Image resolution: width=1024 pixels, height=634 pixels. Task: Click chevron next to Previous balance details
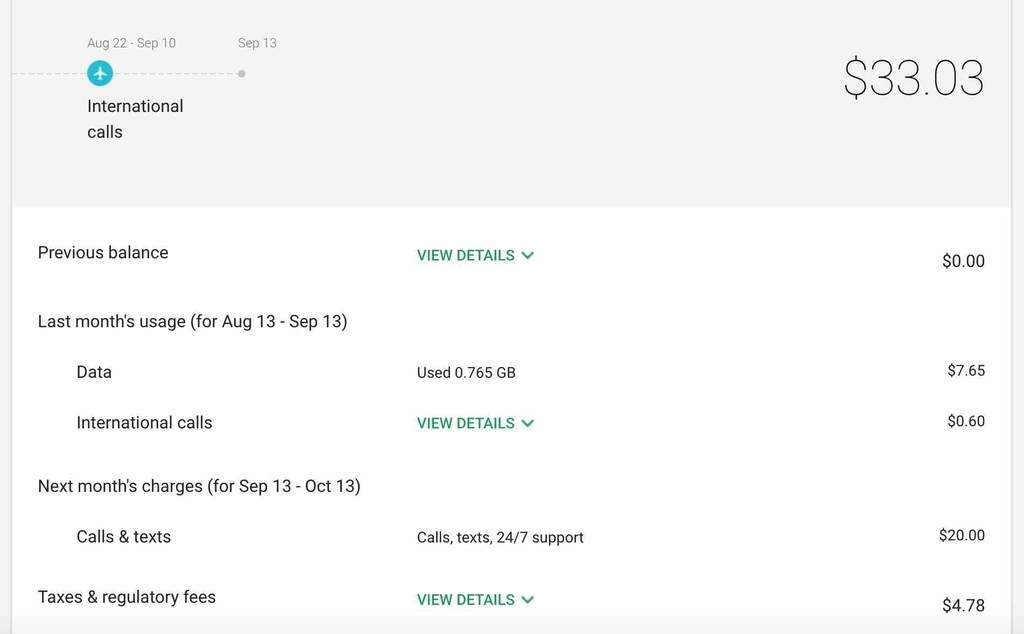pos(528,255)
